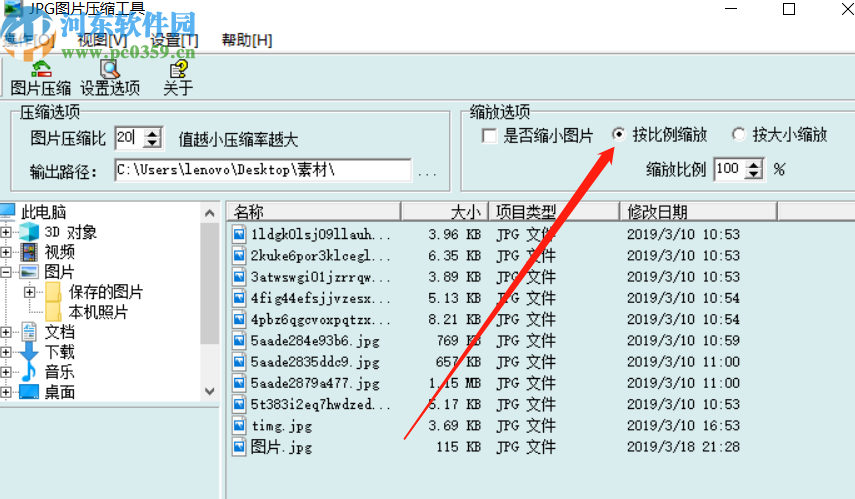Select 保存的图片 tree label
This screenshot has height=499, width=855.
pyautogui.click(x=106, y=292)
